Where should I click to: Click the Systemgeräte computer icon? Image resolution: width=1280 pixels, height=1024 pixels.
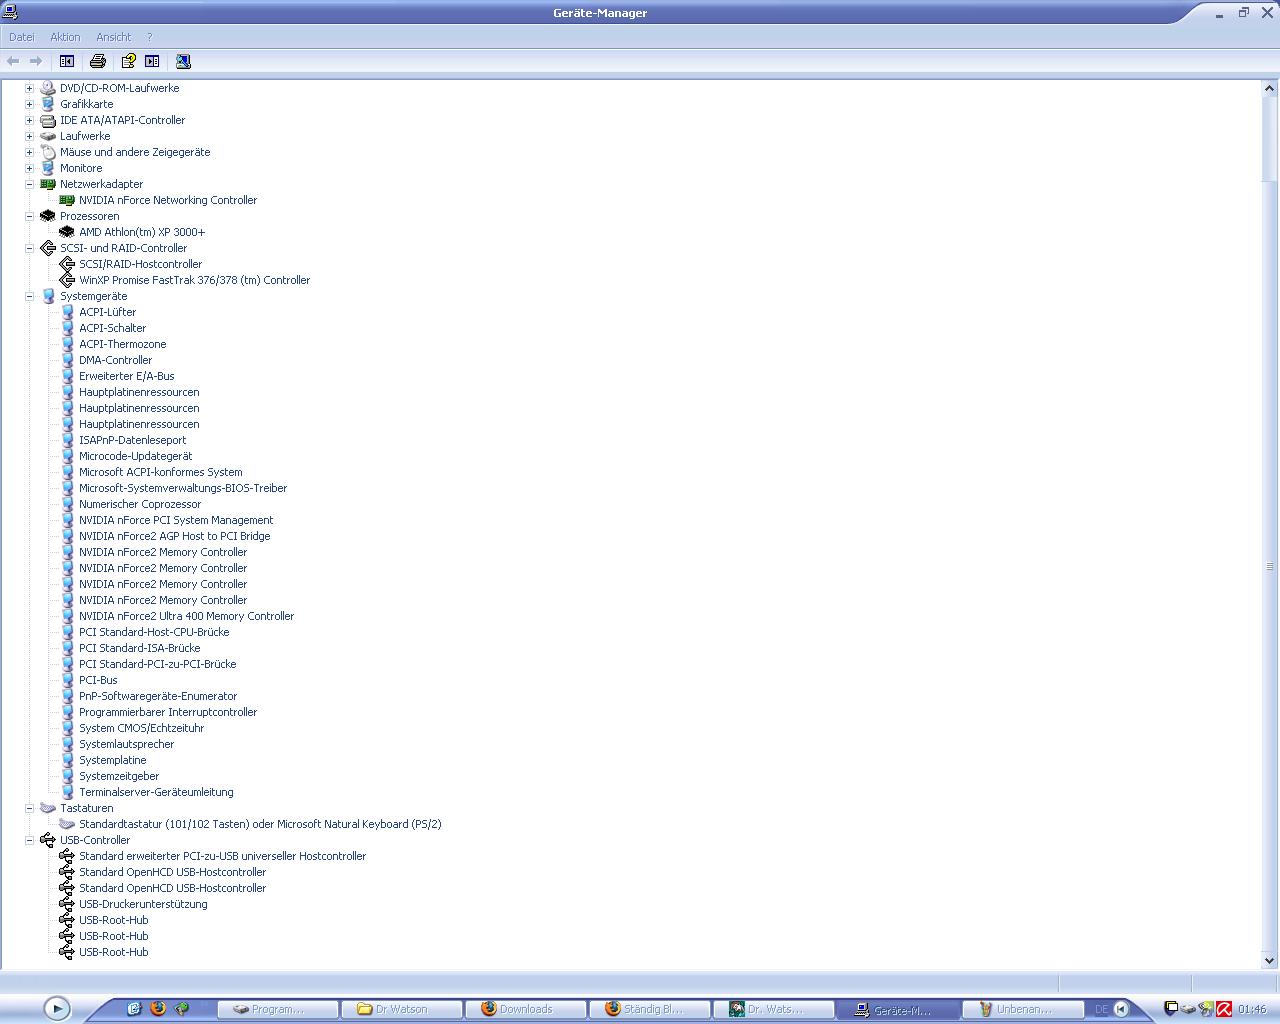pyautogui.click(x=47, y=296)
